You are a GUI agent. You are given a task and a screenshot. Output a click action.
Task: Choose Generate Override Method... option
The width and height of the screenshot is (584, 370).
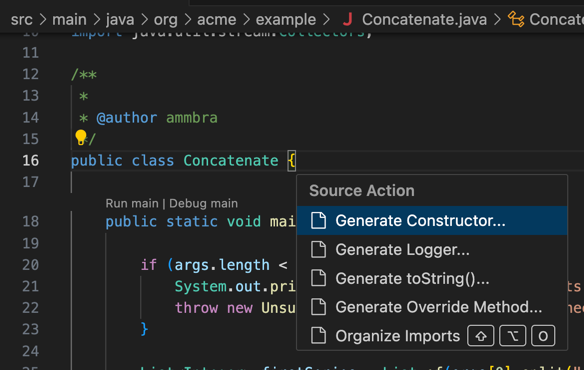[x=432, y=307]
